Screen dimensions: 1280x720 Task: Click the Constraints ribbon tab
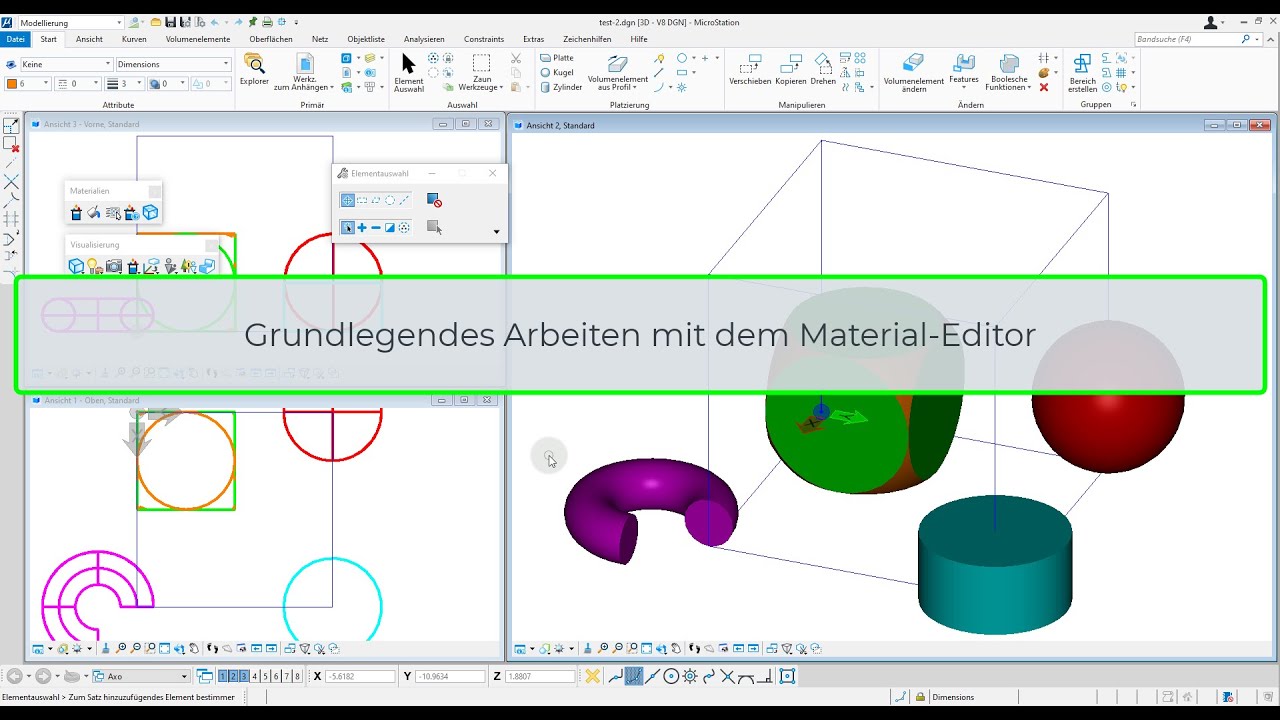[484, 39]
